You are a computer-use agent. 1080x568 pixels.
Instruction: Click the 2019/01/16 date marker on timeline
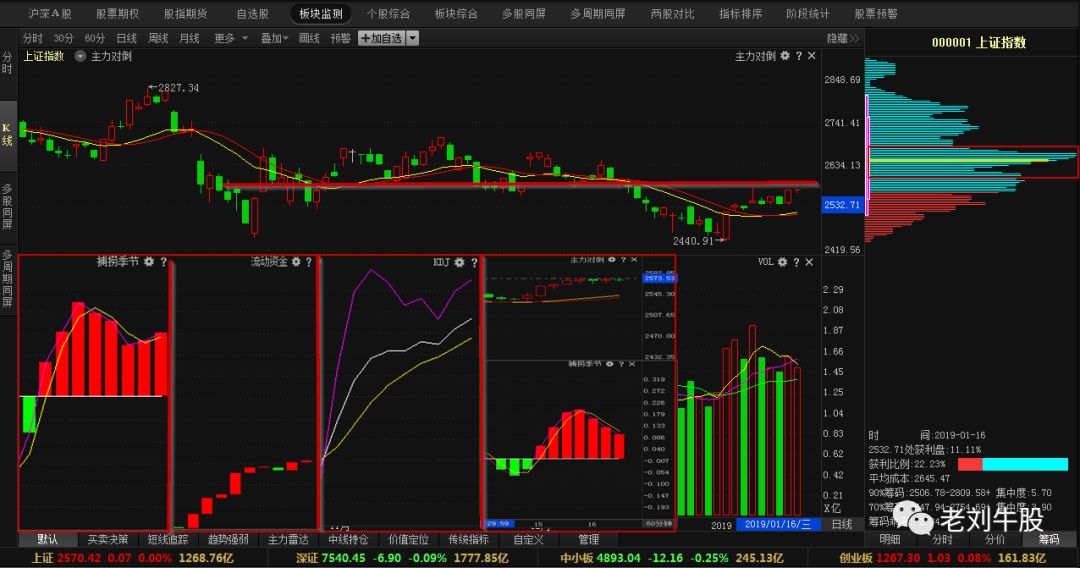(x=777, y=524)
